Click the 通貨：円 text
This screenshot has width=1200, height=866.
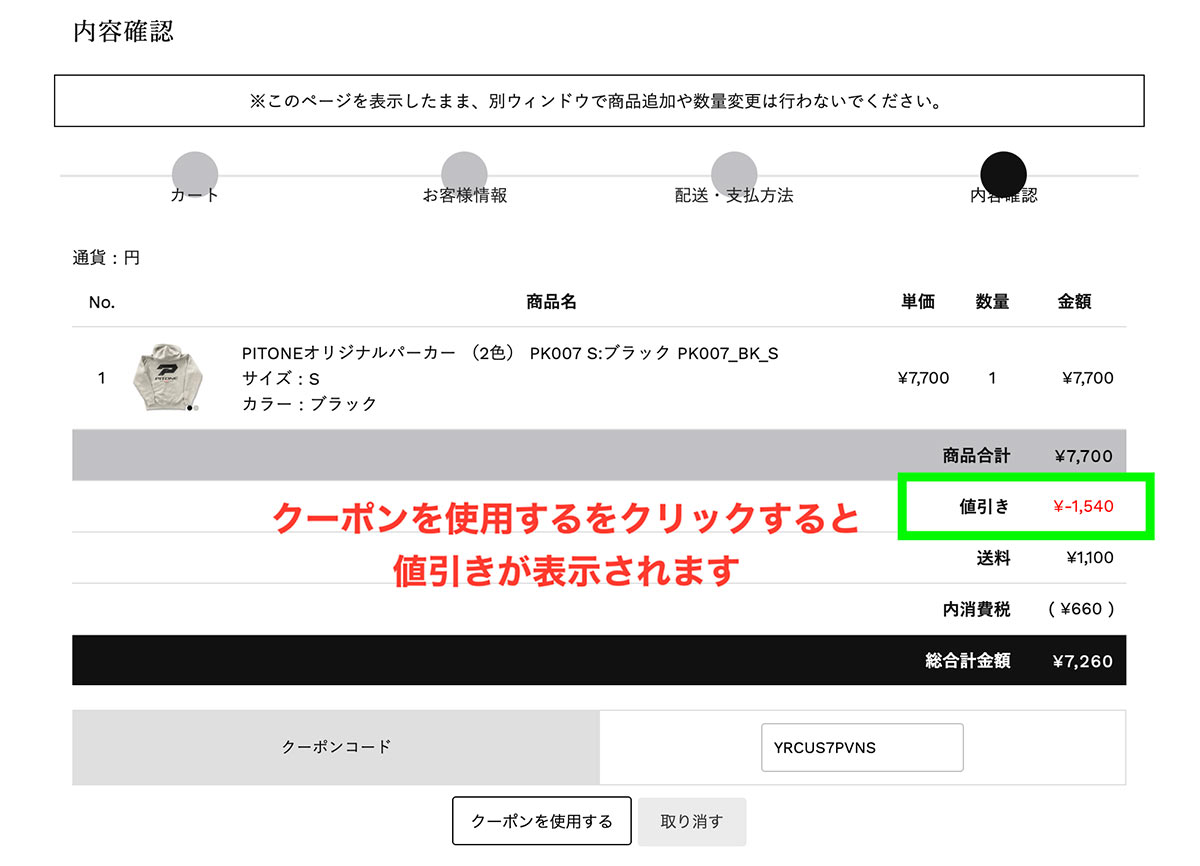[106, 258]
